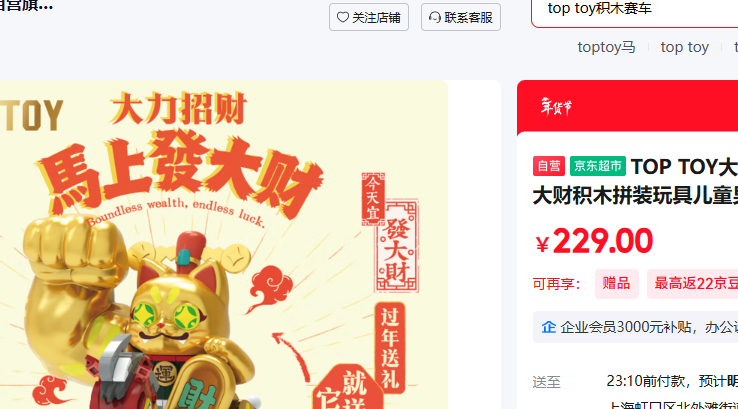Open the store name link at top left
This screenshot has width=738, height=409.
tap(26, 6)
